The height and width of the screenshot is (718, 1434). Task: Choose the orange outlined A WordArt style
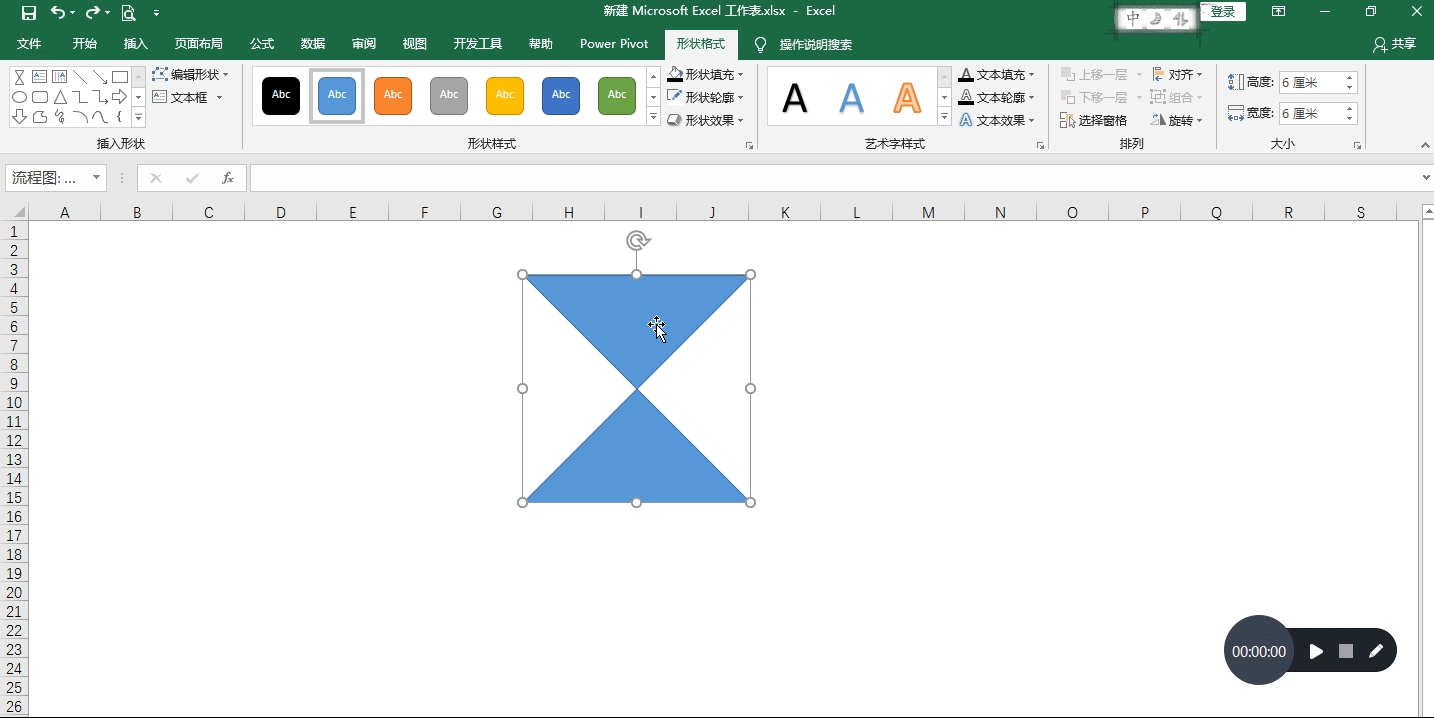pyautogui.click(x=907, y=97)
